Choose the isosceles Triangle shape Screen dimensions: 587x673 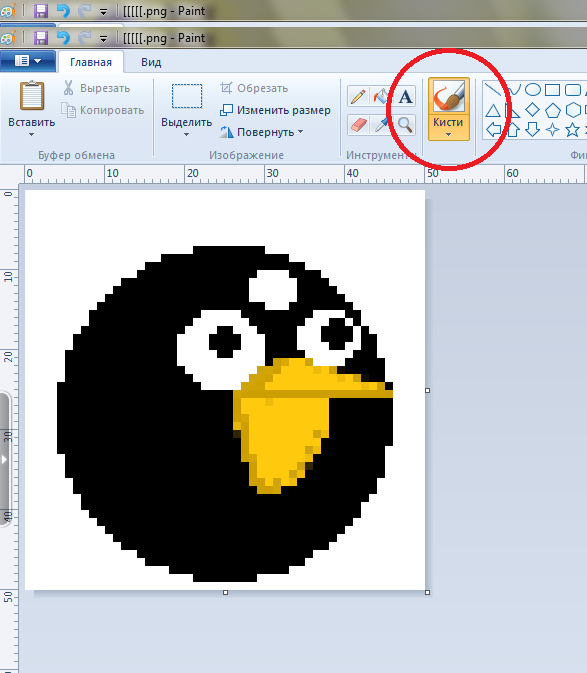click(x=493, y=110)
